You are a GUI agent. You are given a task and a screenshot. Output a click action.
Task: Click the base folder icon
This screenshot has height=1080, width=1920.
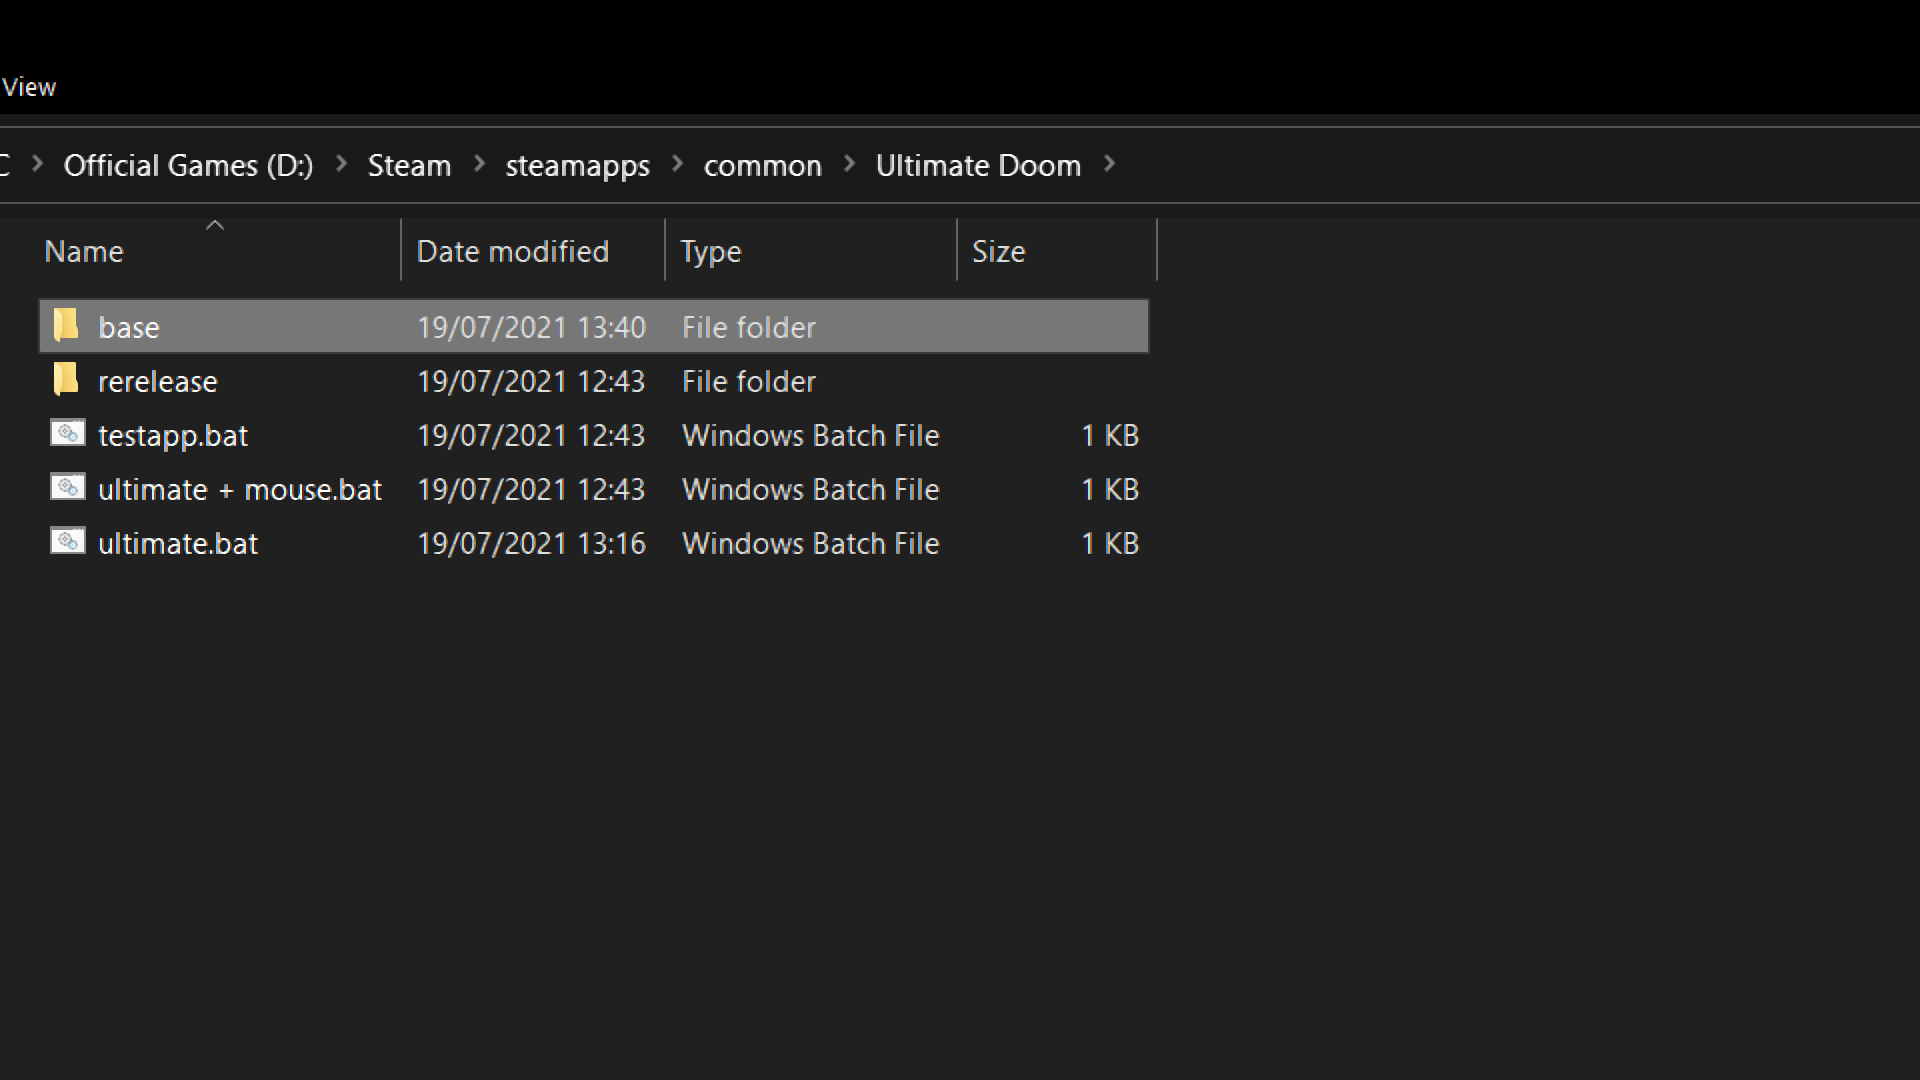click(66, 325)
